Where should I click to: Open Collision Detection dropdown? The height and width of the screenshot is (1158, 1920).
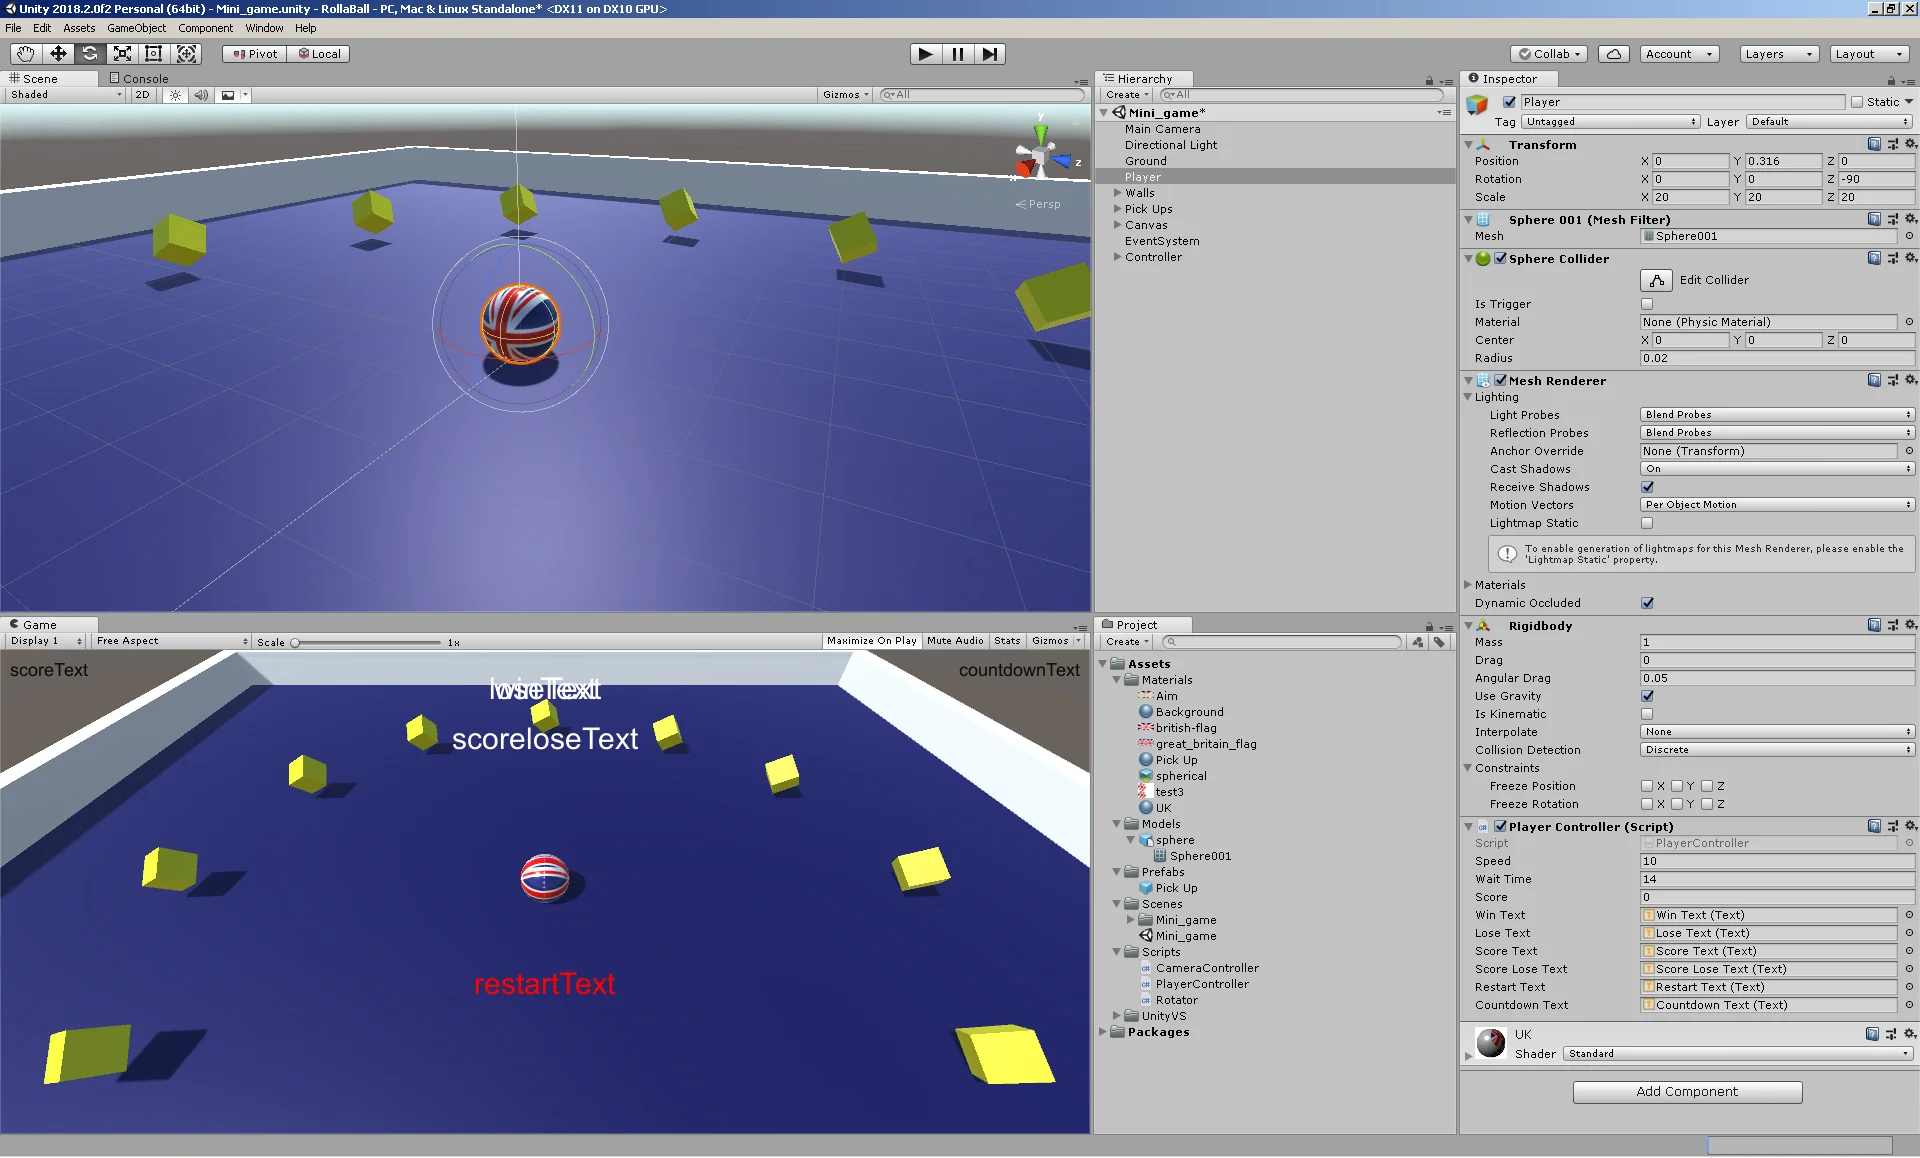[1777, 750]
